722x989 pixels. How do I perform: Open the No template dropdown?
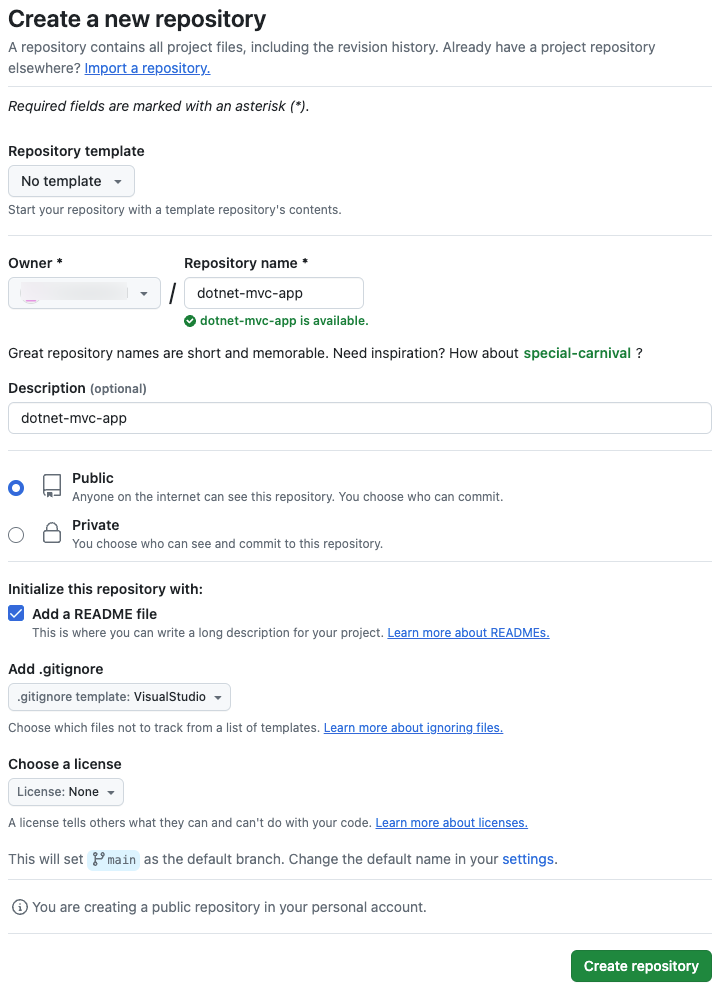tap(71, 181)
